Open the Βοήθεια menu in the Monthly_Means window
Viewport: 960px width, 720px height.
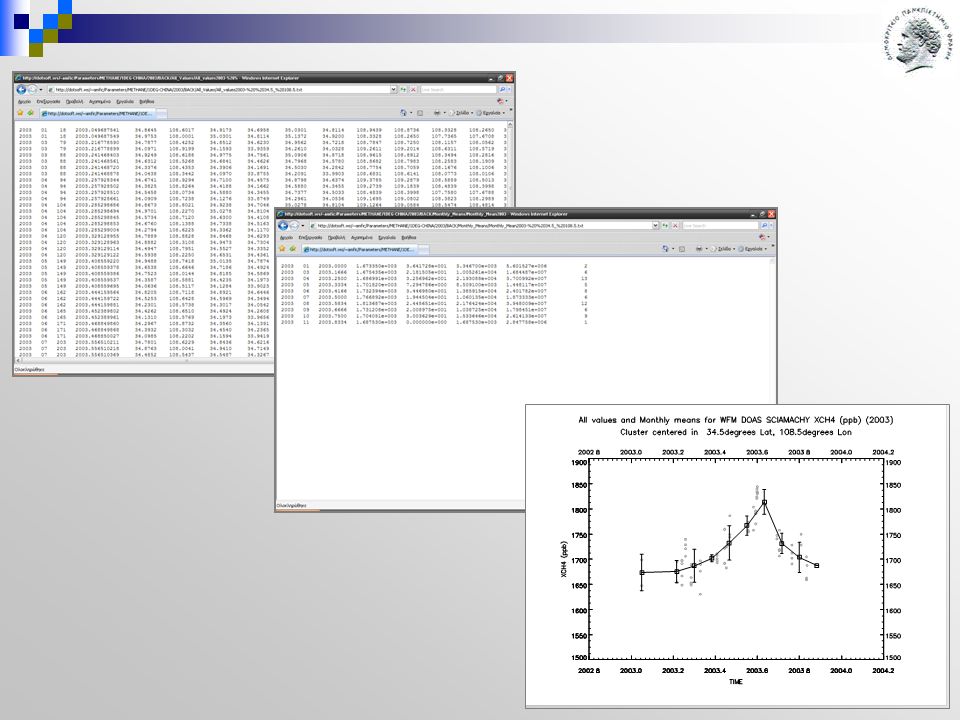coord(409,238)
